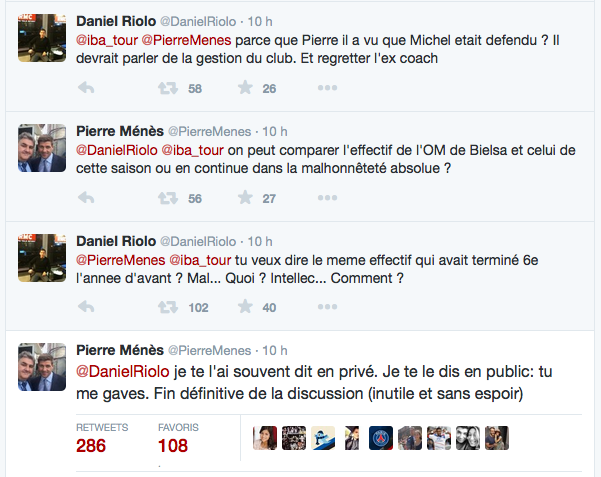Open the PSG logo avatar profile
Image resolution: width=601 pixels, height=477 pixels.
[x=381, y=438]
